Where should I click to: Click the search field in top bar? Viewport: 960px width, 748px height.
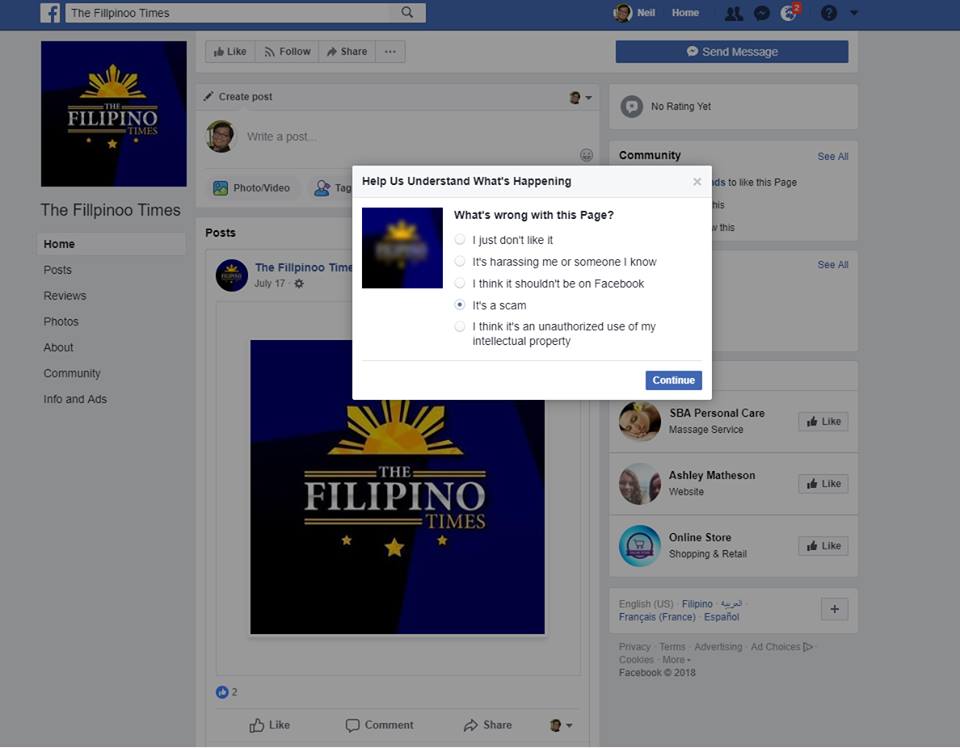pos(230,13)
